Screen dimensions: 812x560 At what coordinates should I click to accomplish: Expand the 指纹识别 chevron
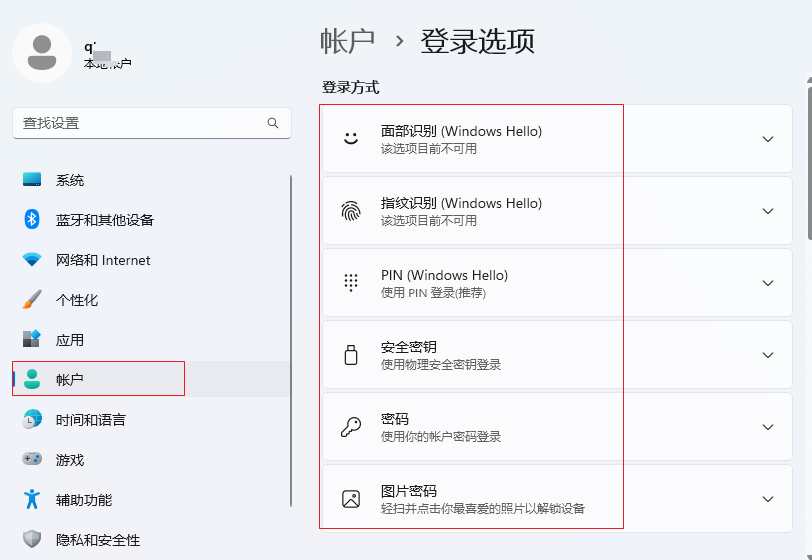pos(768,211)
